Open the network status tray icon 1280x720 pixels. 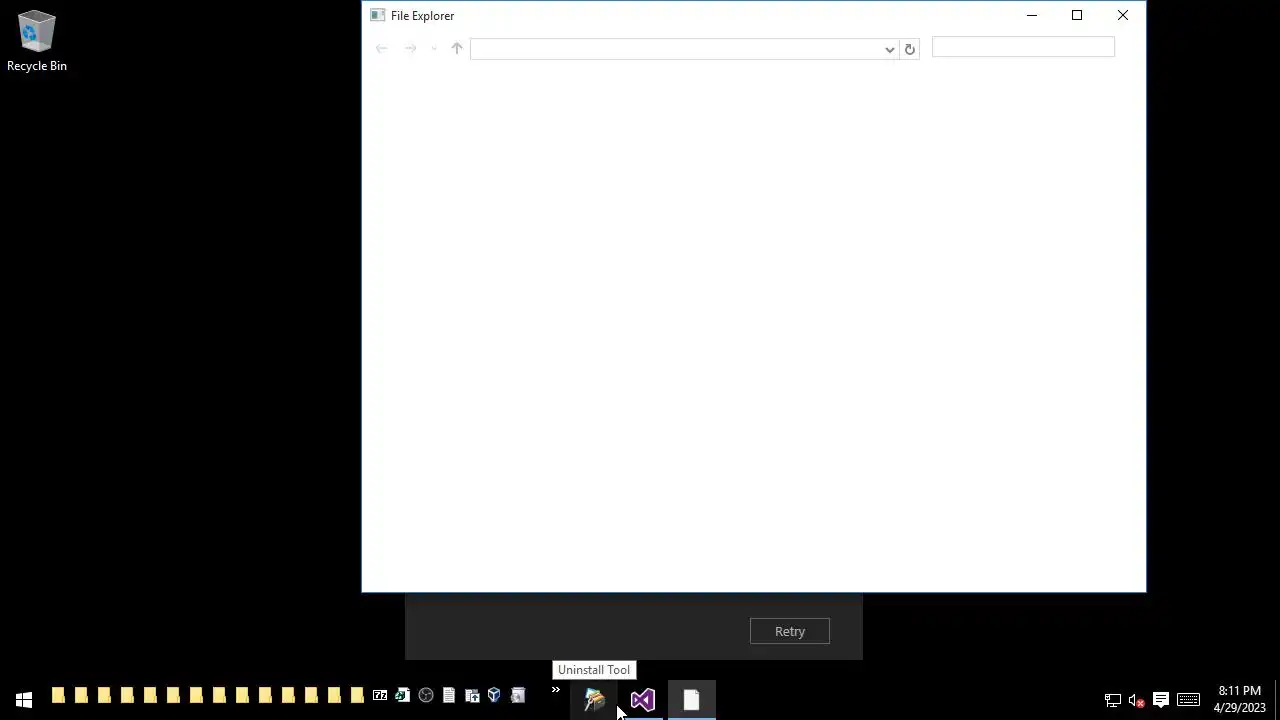(1112, 700)
